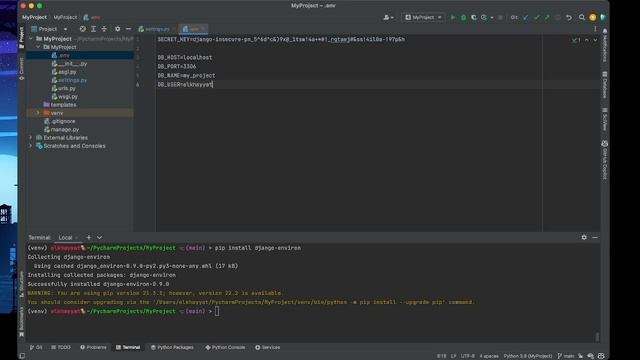Show Git history clock icon
Screen dimensions: 640x360
558,18
